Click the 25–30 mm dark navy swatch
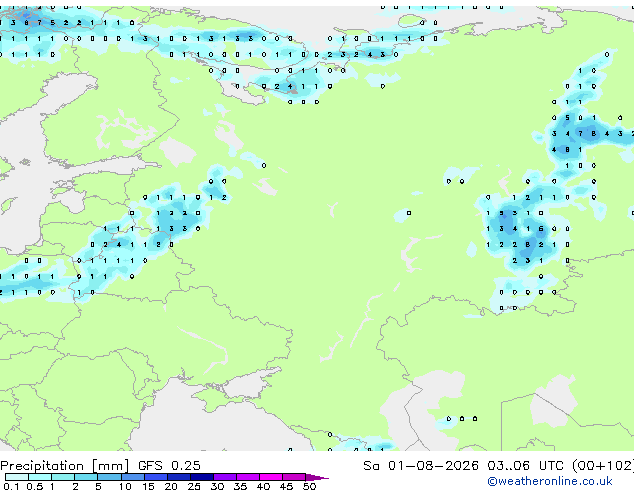This screenshot has height=490, width=634. [201, 477]
